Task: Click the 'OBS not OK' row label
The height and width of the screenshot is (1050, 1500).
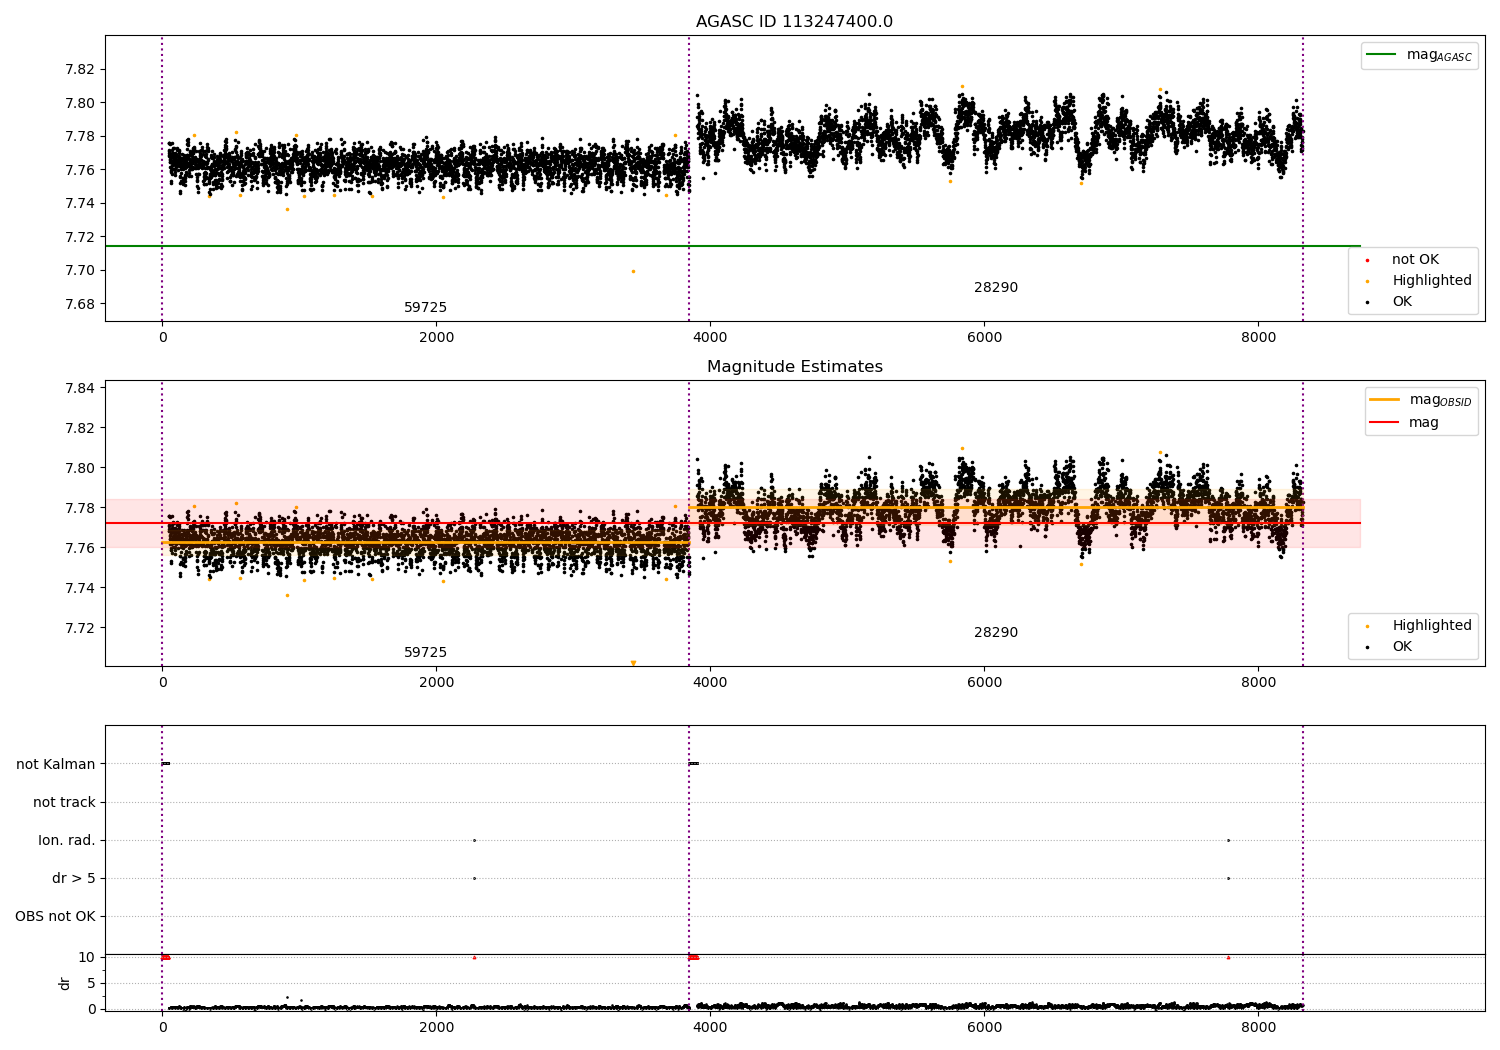Action: pos(55,916)
